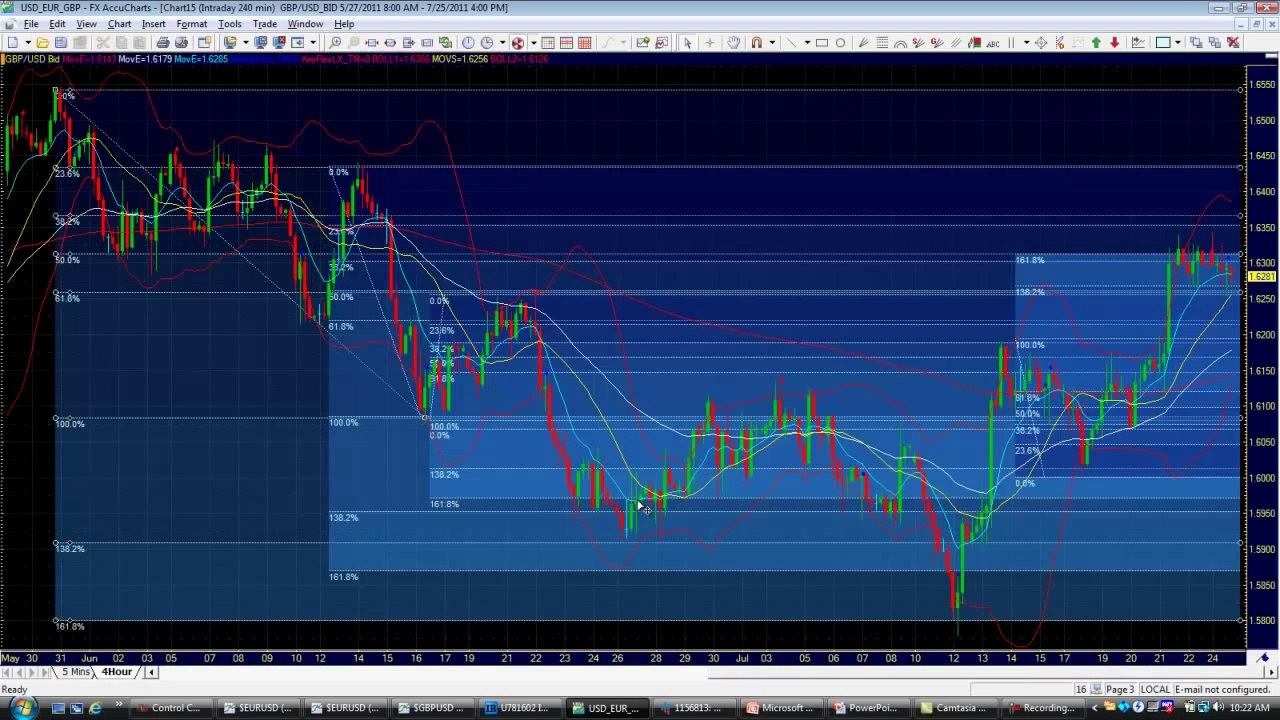The width and height of the screenshot is (1280, 720).
Task: Open the Insert menu
Action: point(153,24)
